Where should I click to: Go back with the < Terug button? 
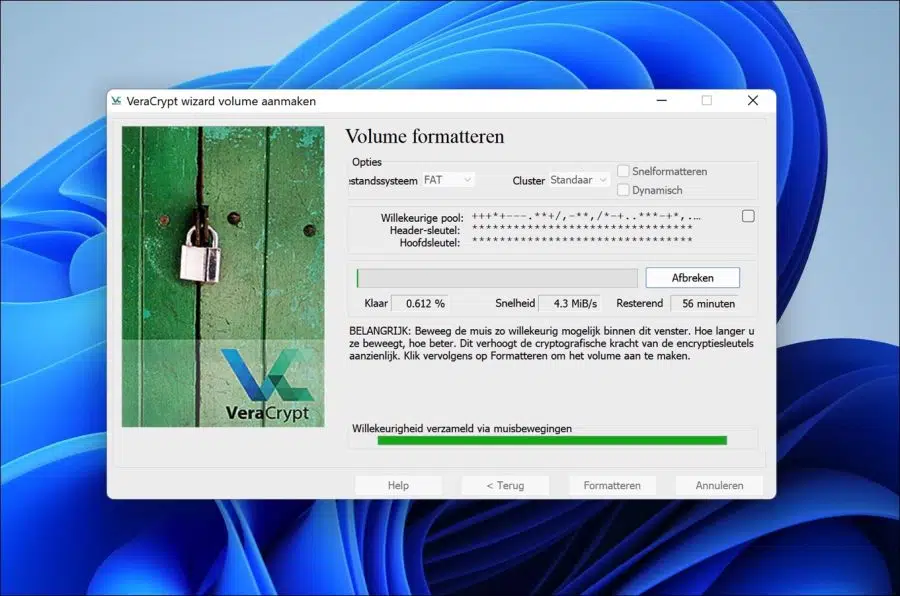505,485
